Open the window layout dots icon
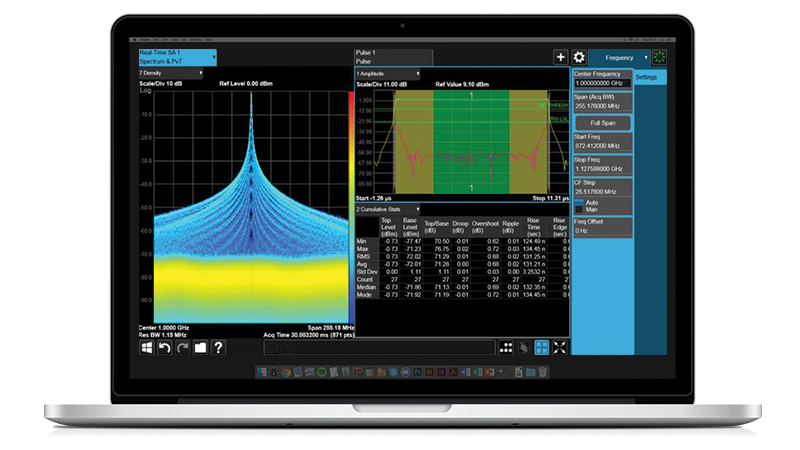 click(506, 348)
